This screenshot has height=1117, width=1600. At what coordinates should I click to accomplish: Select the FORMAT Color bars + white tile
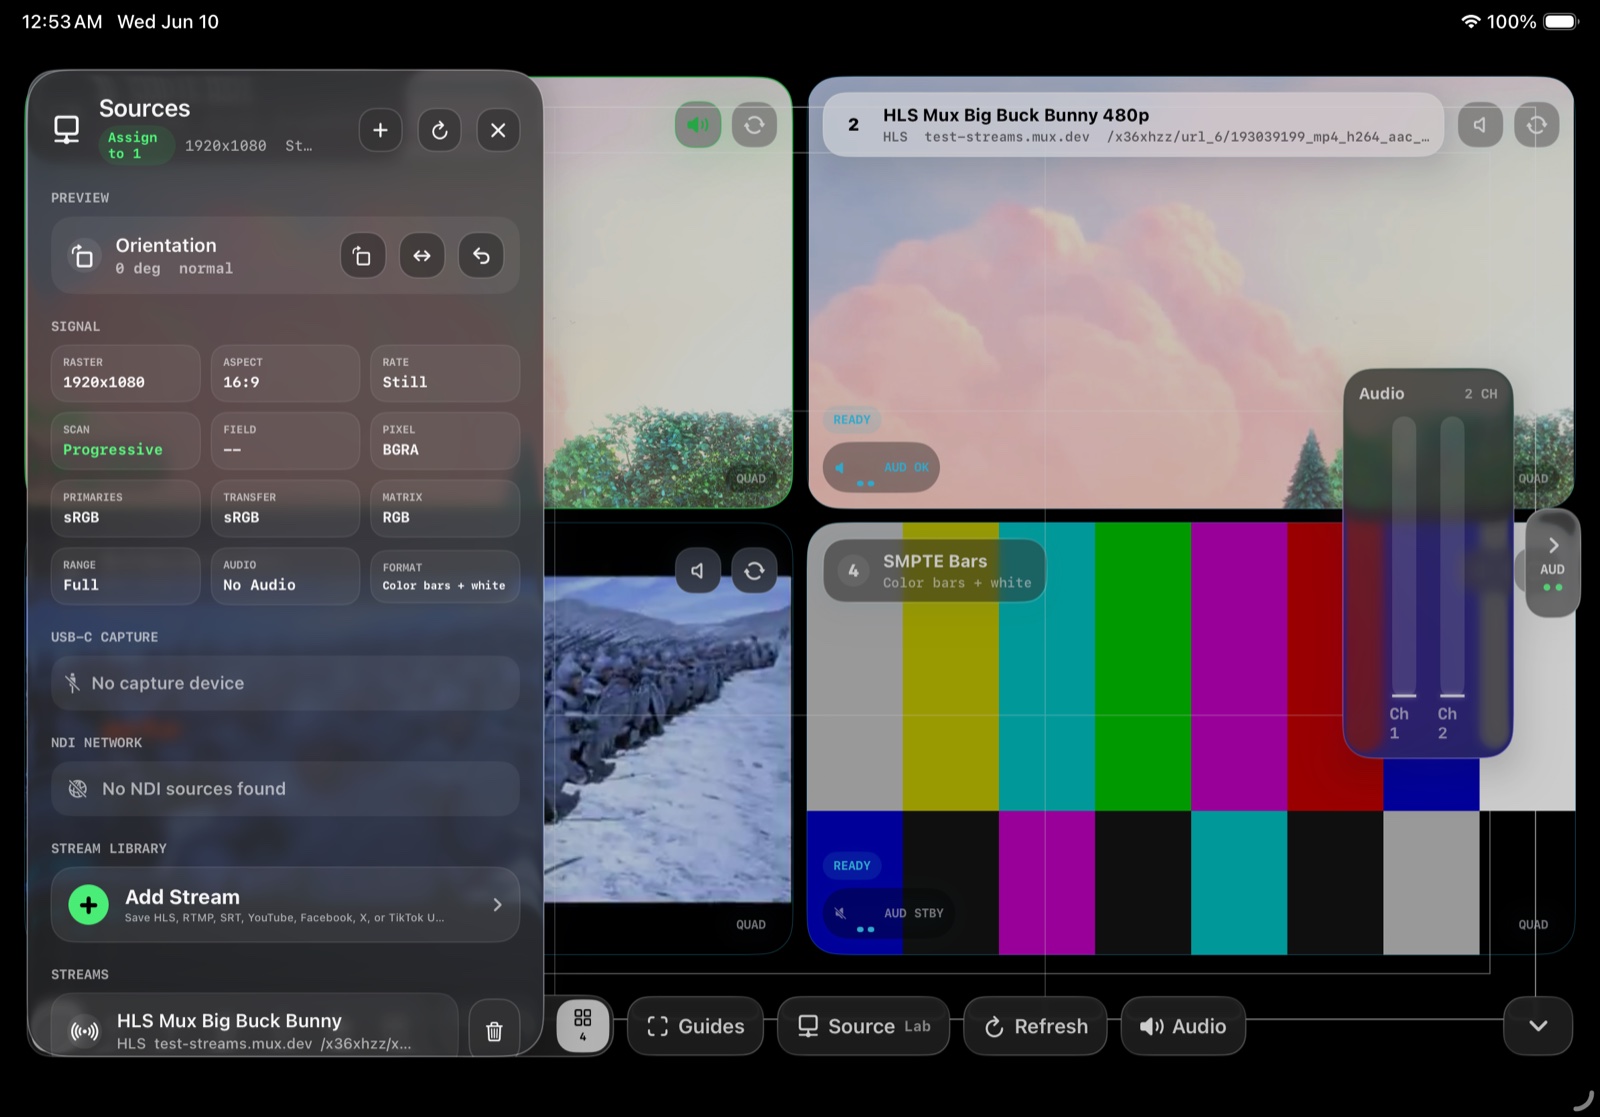[x=445, y=576]
